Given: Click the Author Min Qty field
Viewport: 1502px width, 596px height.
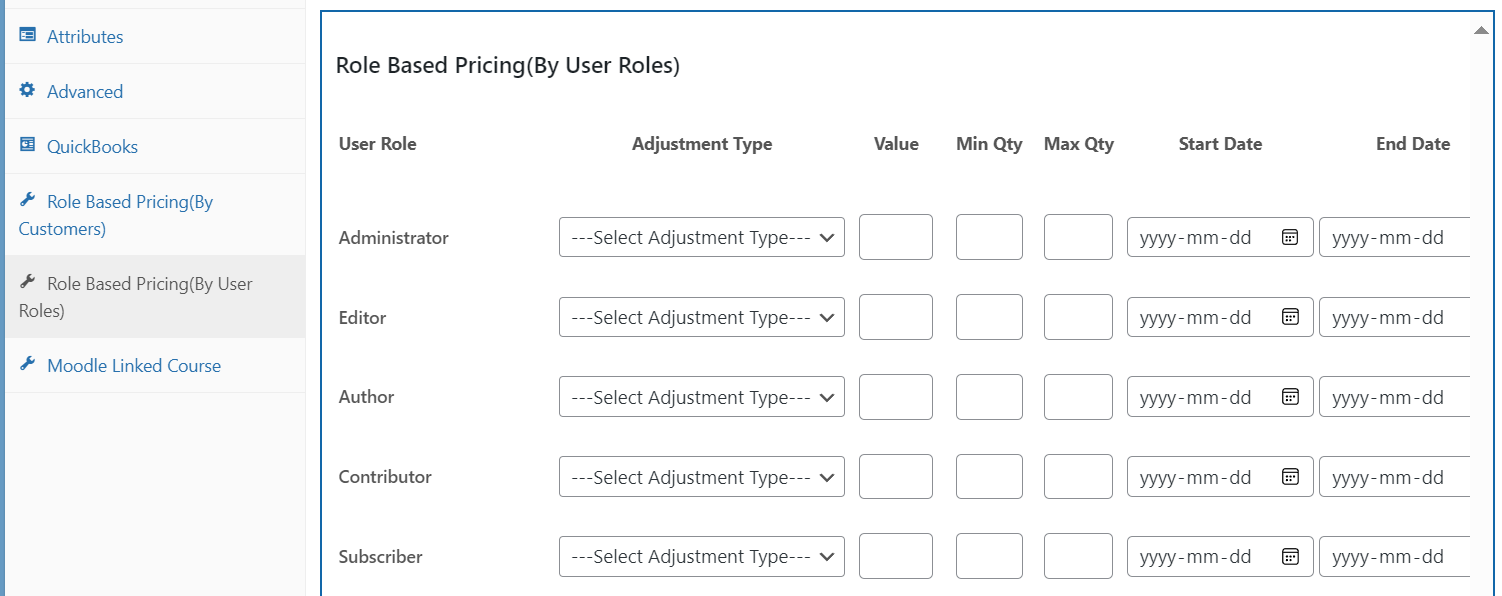Looking at the screenshot, I should (x=989, y=397).
